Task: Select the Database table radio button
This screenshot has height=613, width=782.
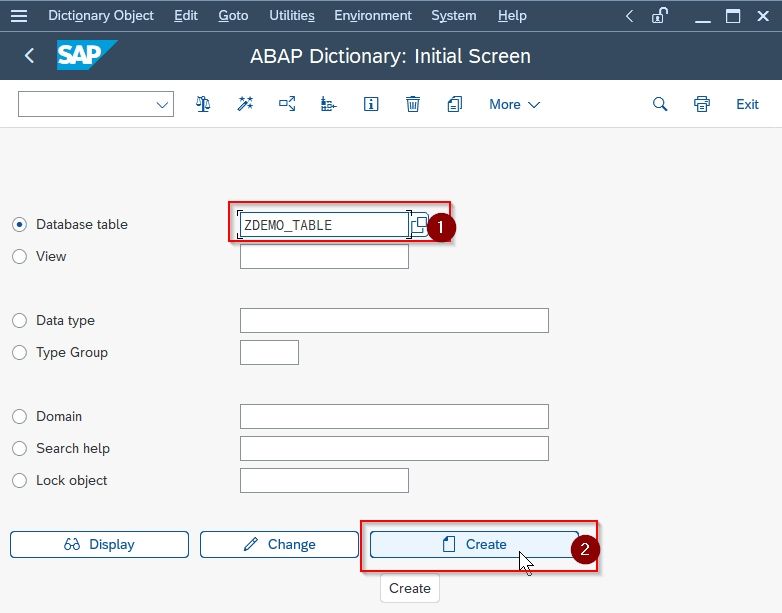Action: 19,224
